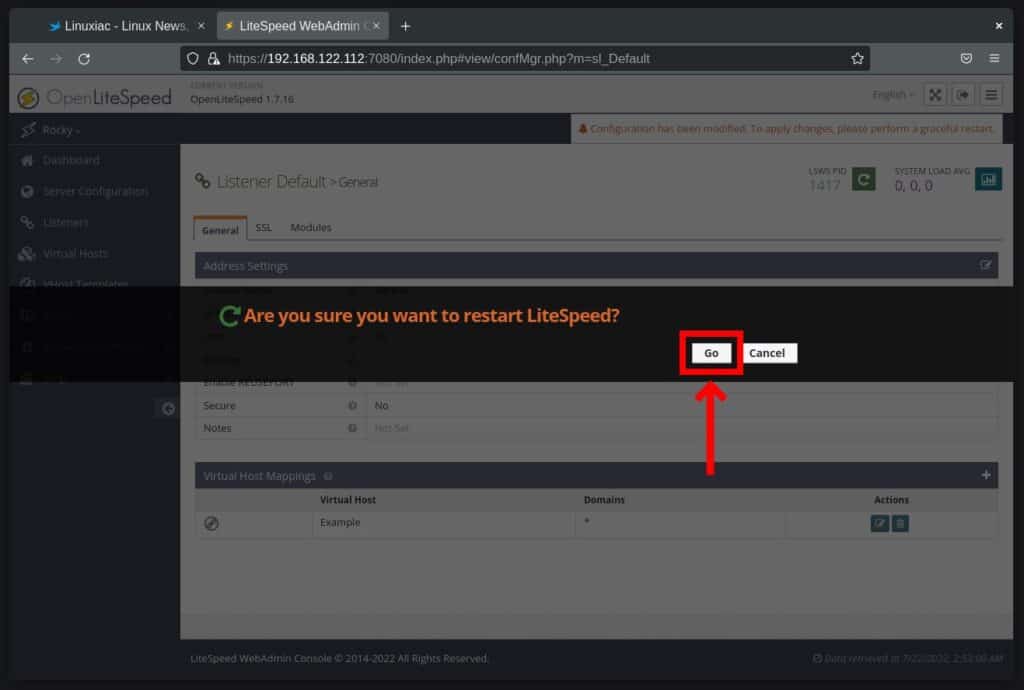
Task: Edit Address Settings via the pencil icon
Action: coord(985,265)
